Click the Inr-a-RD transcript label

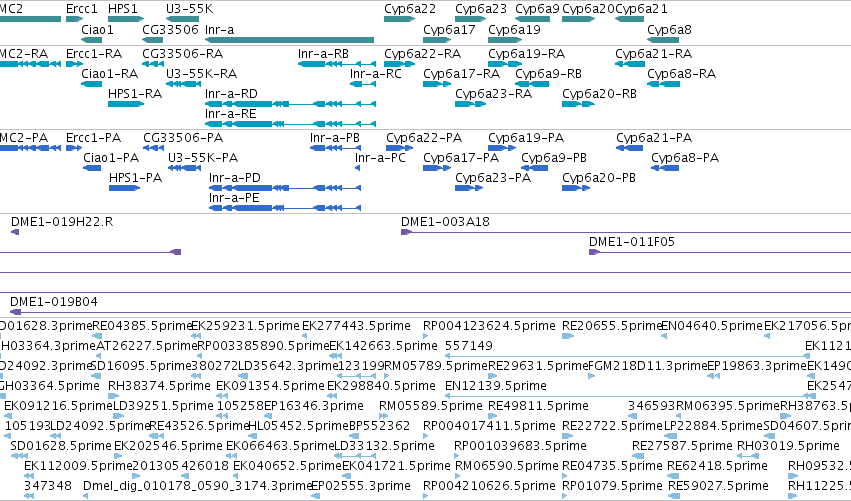click(x=231, y=94)
